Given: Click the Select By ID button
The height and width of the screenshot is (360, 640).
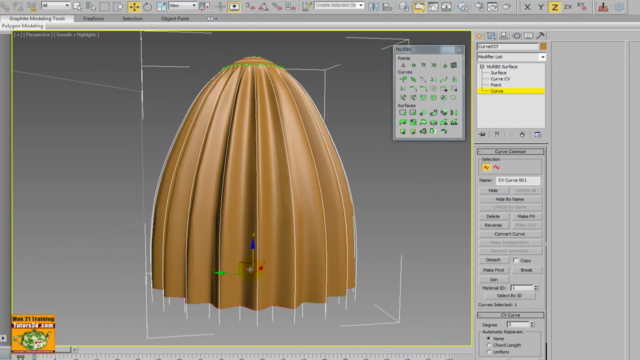Looking at the screenshot, I should click(x=510, y=296).
